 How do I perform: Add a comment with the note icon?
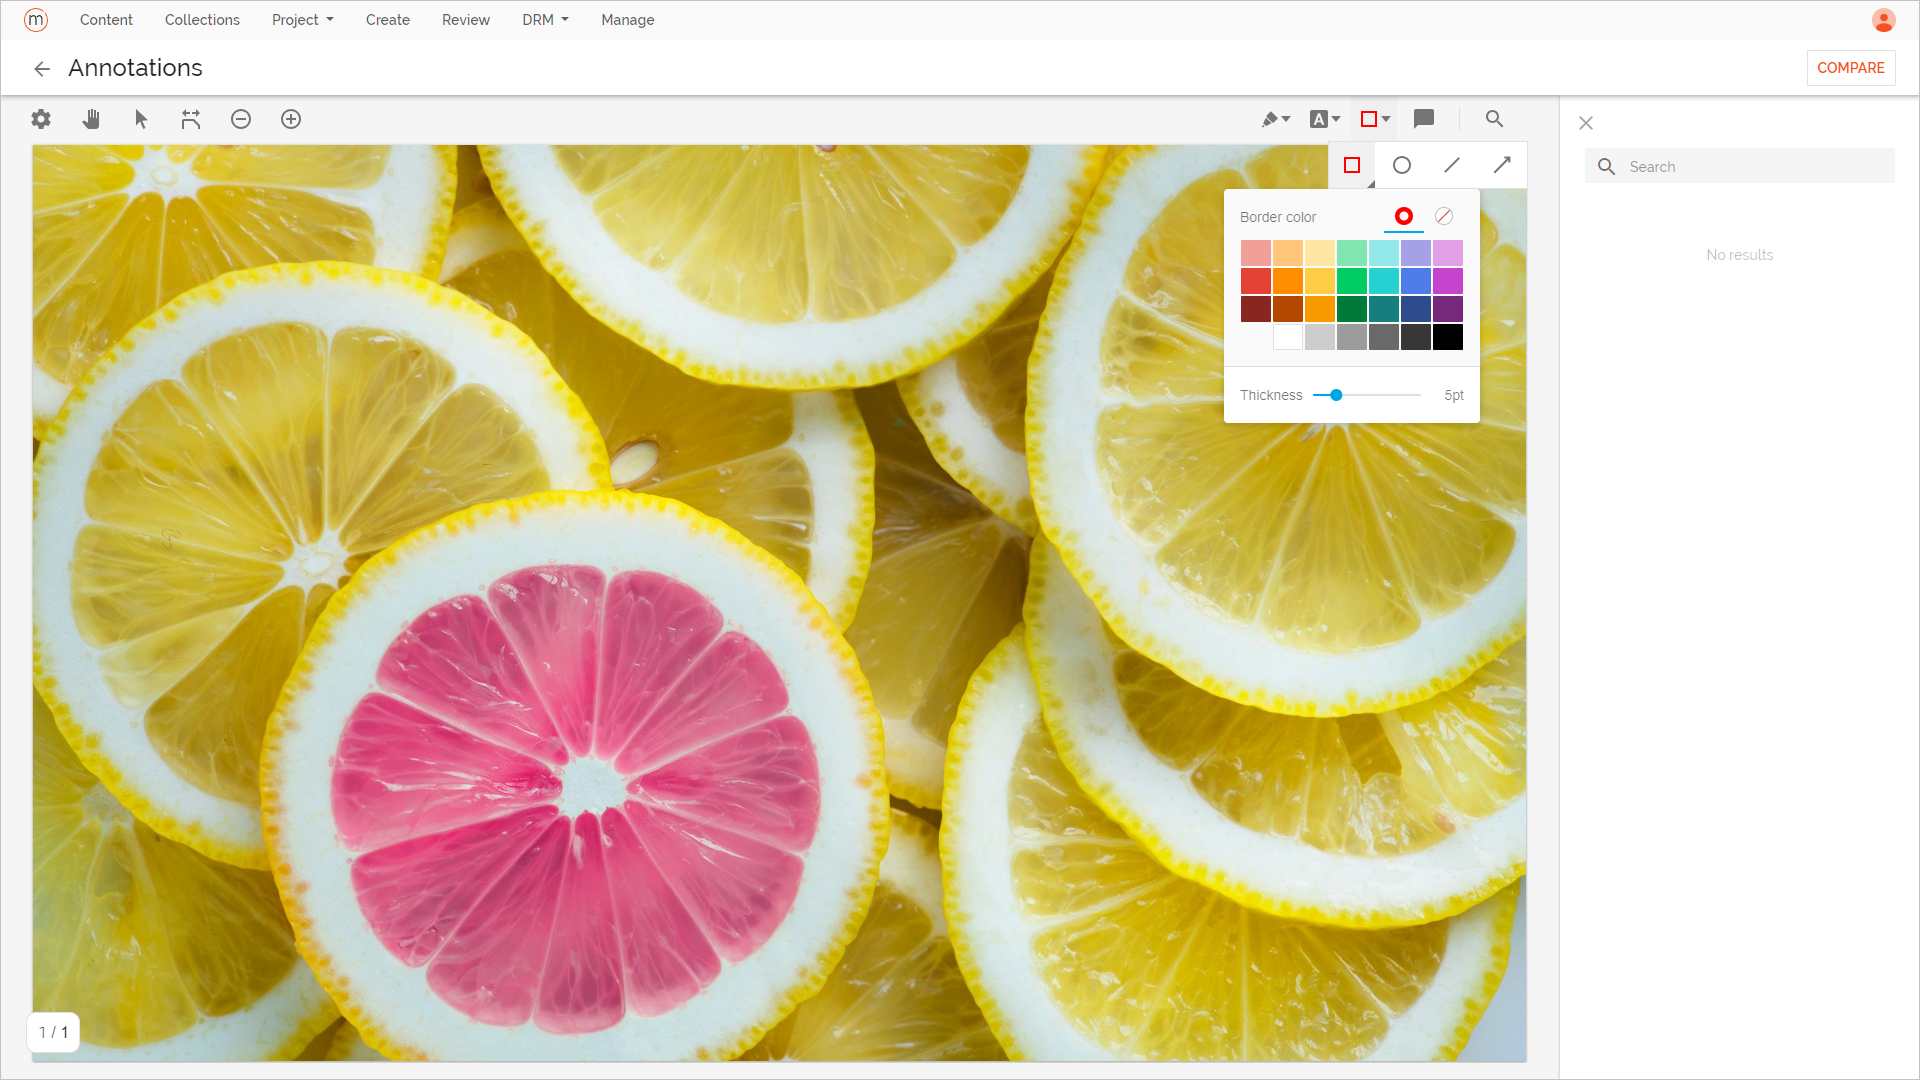click(x=1424, y=119)
